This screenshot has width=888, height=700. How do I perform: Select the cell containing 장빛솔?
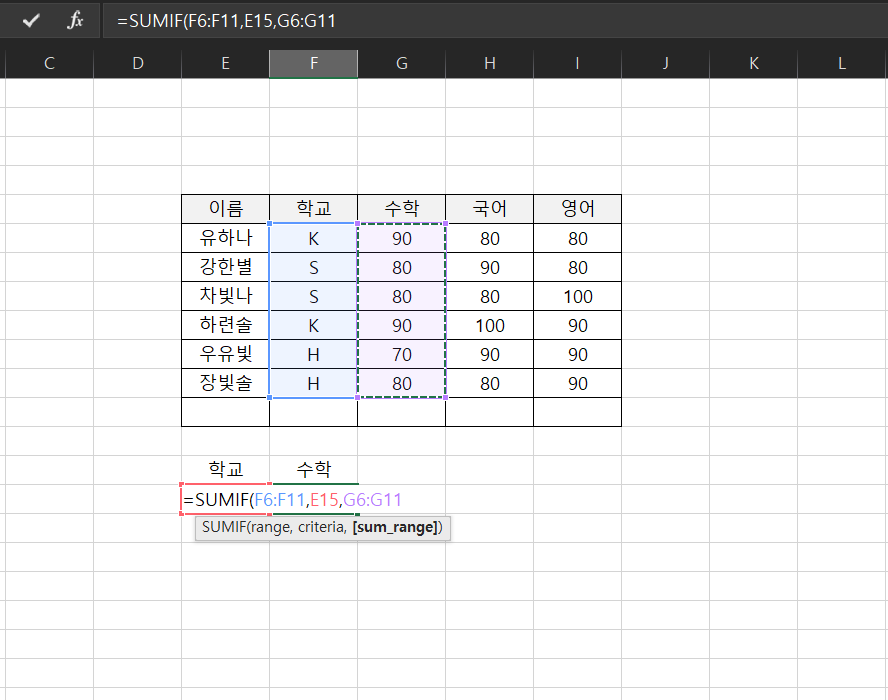(224, 383)
